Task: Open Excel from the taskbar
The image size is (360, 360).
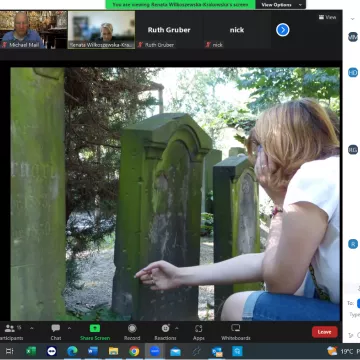Action: click(x=31, y=351)
